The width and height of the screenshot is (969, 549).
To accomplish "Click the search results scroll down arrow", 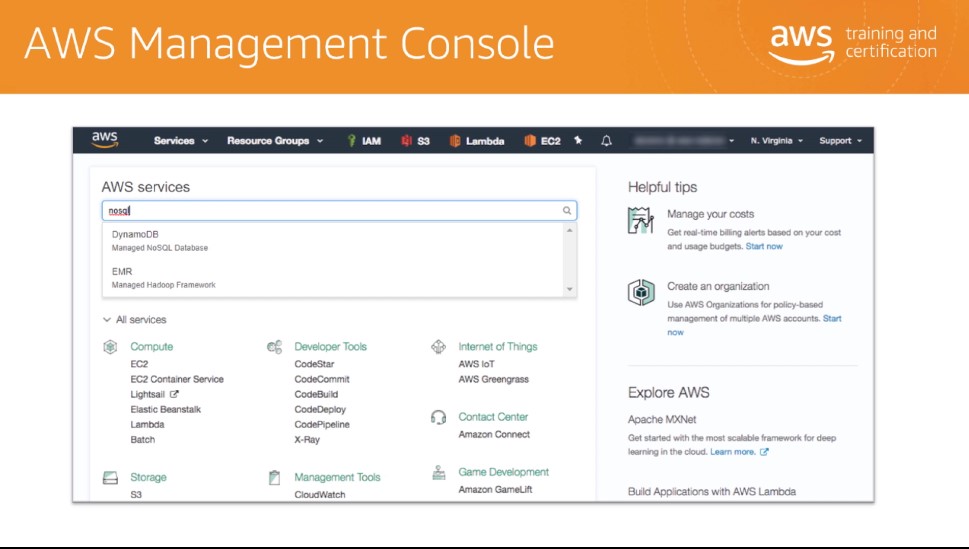I will tap(569, 289).
